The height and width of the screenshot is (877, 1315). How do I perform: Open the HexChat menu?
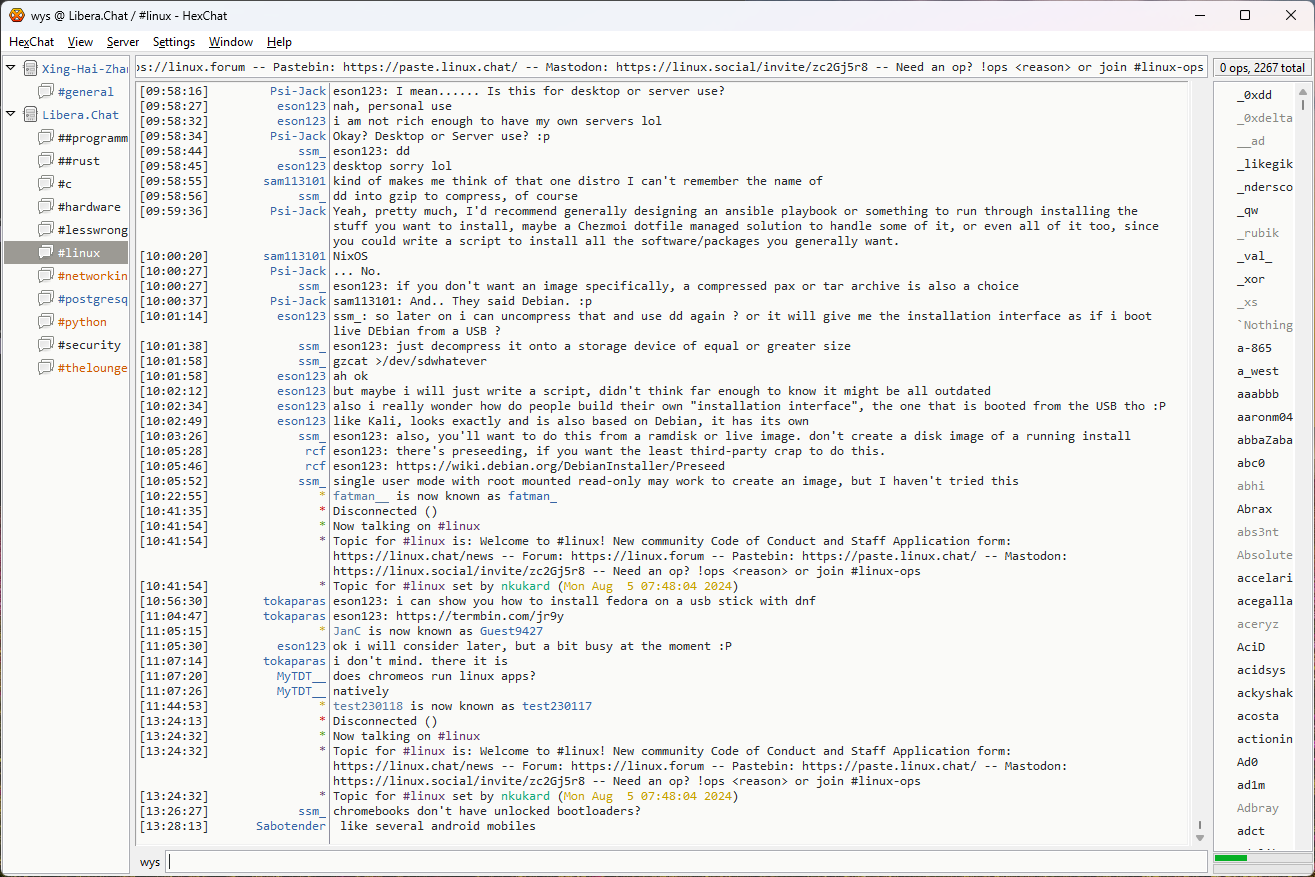(32, 42)
